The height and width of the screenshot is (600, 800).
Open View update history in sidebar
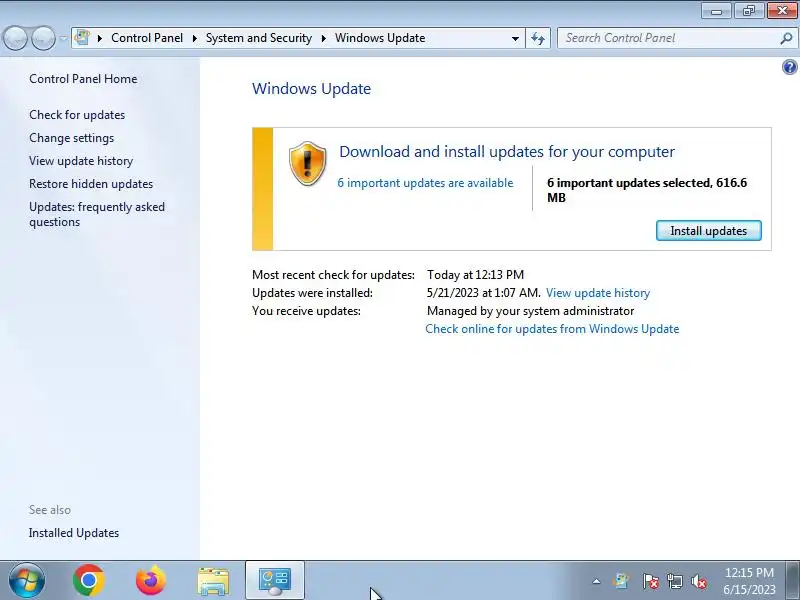click(81, 161)
